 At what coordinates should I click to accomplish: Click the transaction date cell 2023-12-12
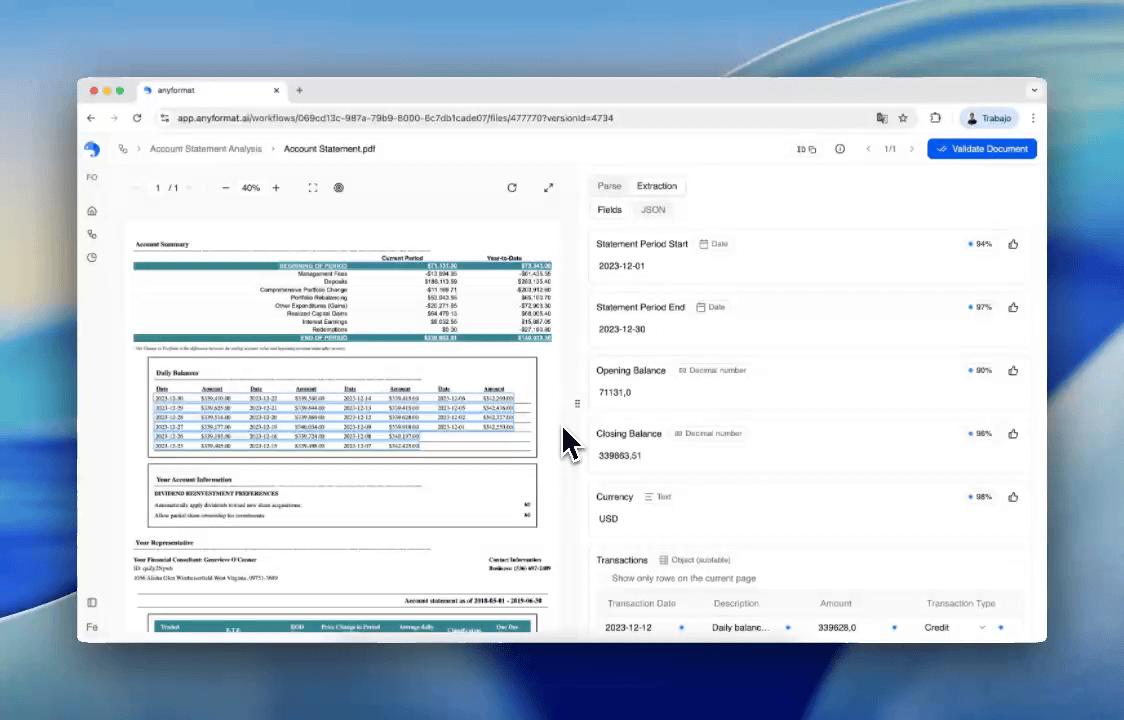628,627
